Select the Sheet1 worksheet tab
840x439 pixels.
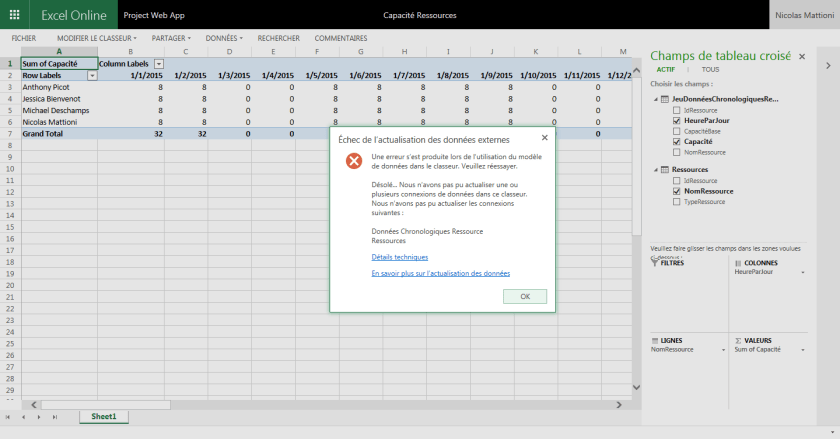[x=104, y=416]
